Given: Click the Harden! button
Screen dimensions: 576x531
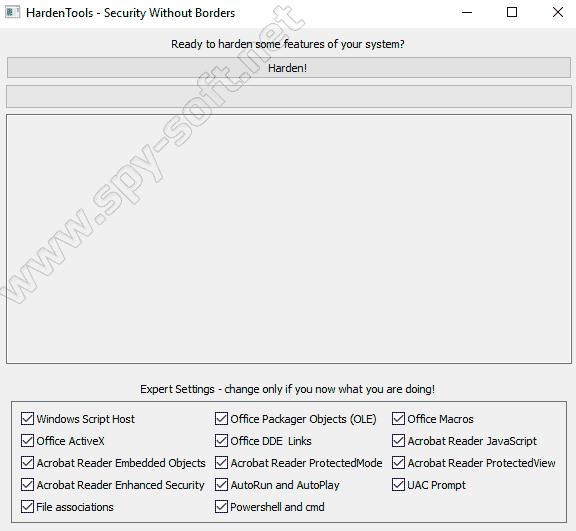Looking at the screenshot, I should [289, 68].
